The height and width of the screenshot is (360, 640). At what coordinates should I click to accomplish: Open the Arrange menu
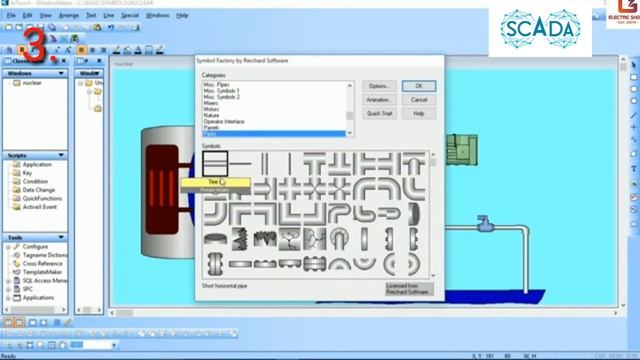point(69,16)
